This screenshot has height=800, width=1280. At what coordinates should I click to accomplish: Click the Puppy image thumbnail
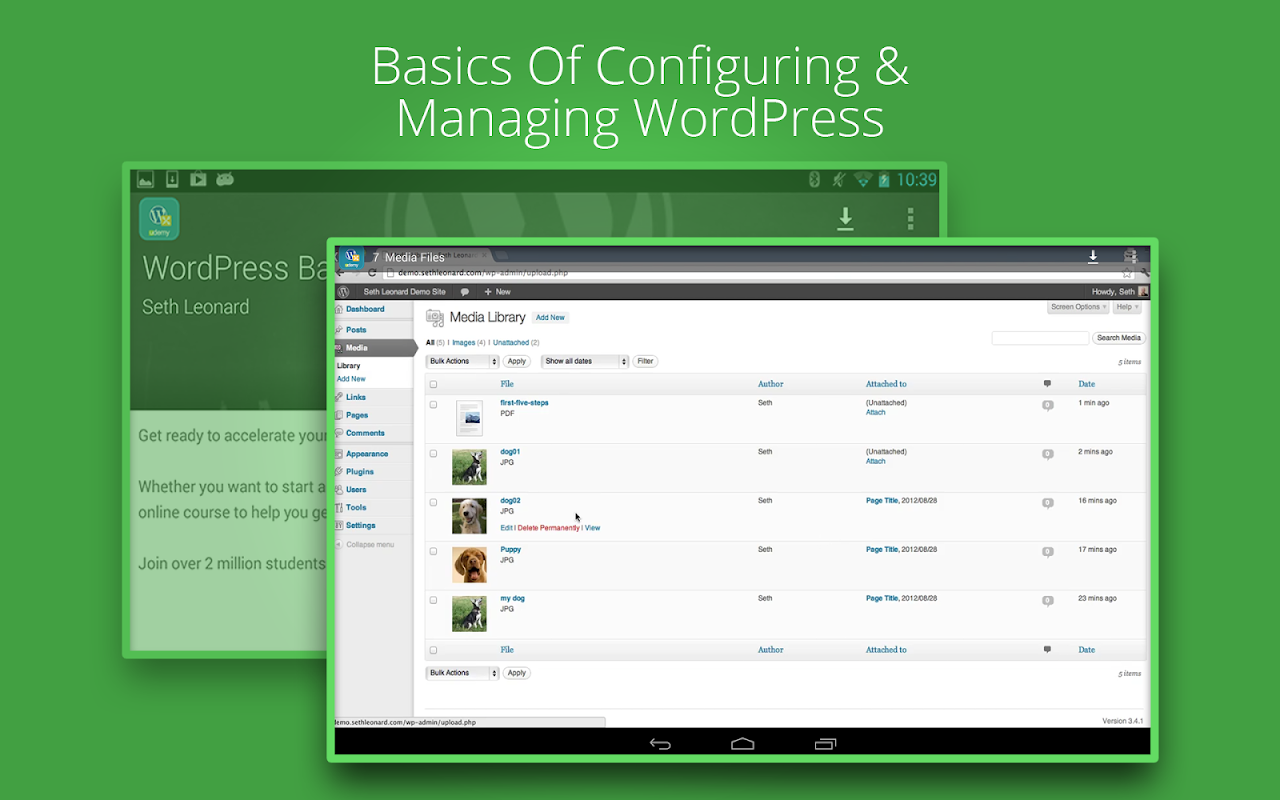click(469, 565)
